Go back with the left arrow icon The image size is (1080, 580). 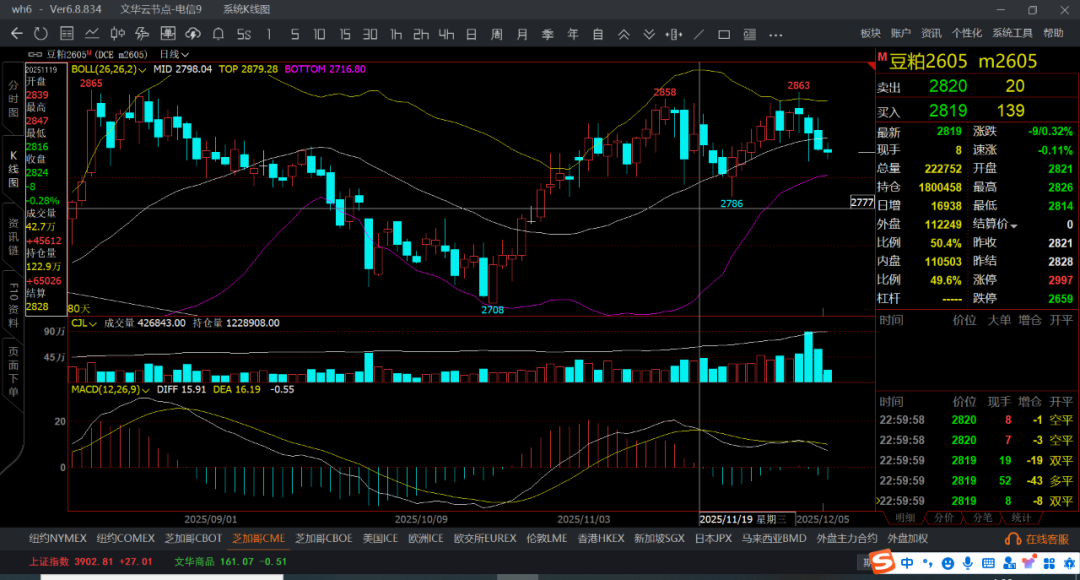click(17, 34)
